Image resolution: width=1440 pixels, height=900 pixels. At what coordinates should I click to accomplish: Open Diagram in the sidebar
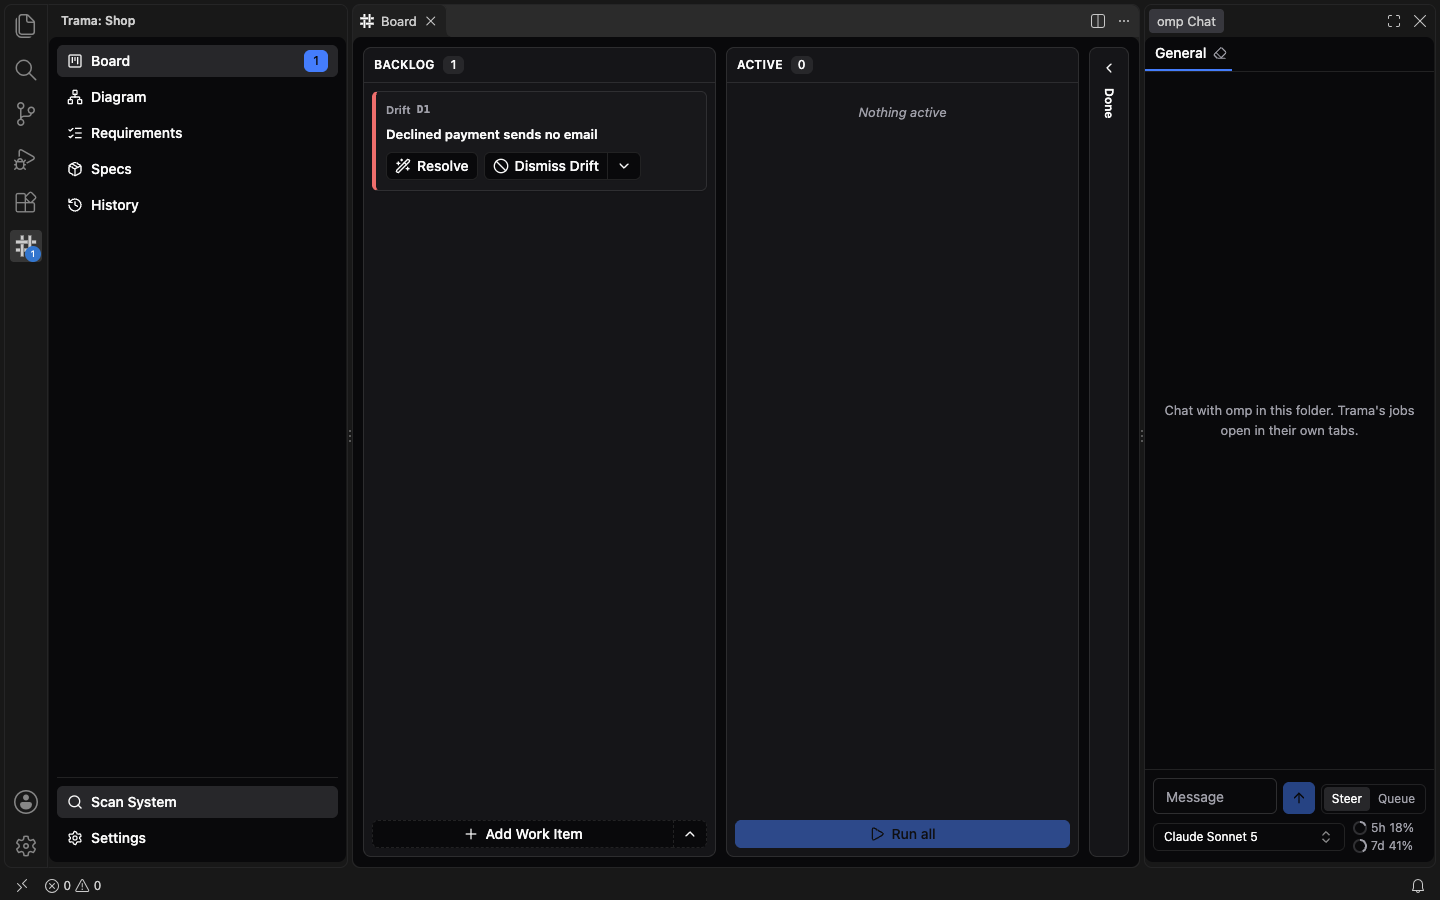click(x=197, y=97)
